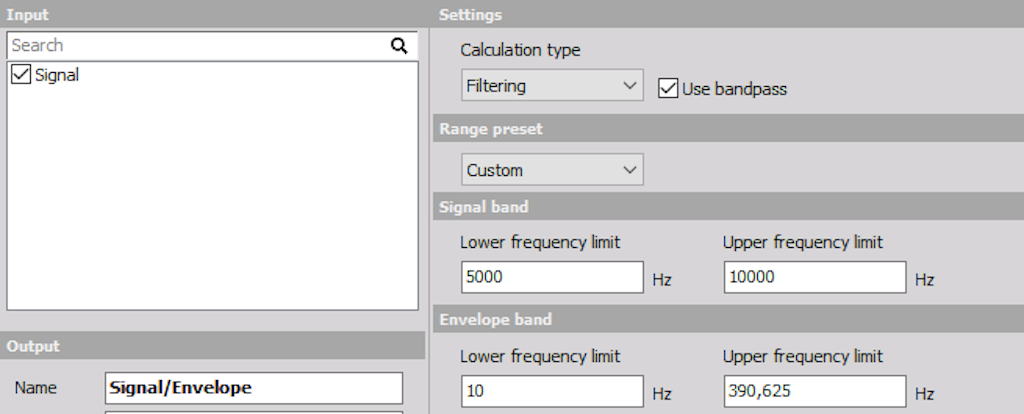This screenshot has width=1024, height=414.
Task: Edit Signal band lower frequency limit field
Action: coord(552,277)
